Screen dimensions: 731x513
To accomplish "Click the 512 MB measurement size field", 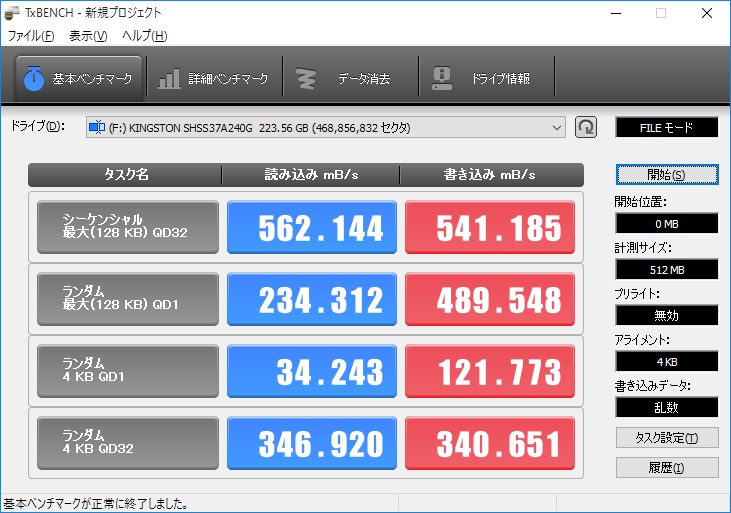I will click(x=667, y=270).
